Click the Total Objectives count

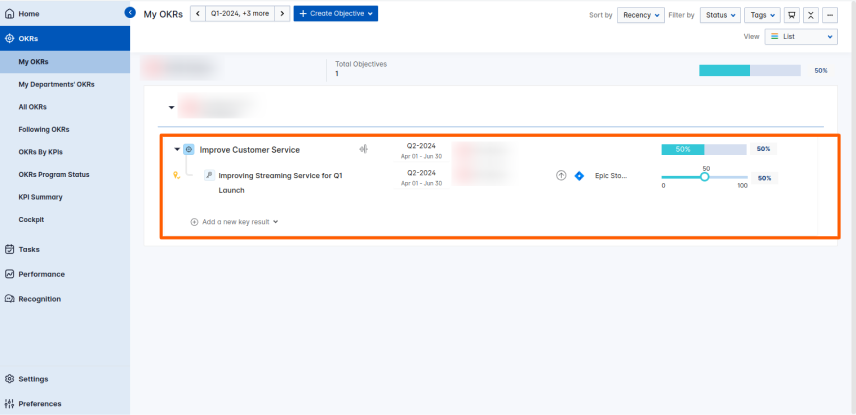[x=337, y=73]
